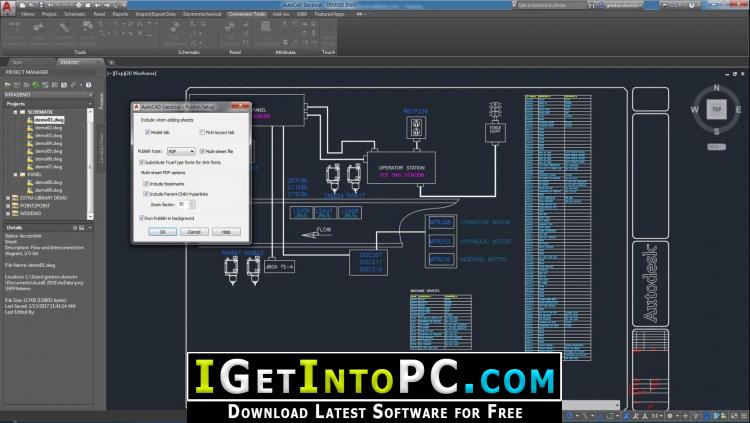Toggle Include Parent-Child Hyperlinks checkbox
The width and height of the screenshot is (750, 423).
click(x=146, y=194)
